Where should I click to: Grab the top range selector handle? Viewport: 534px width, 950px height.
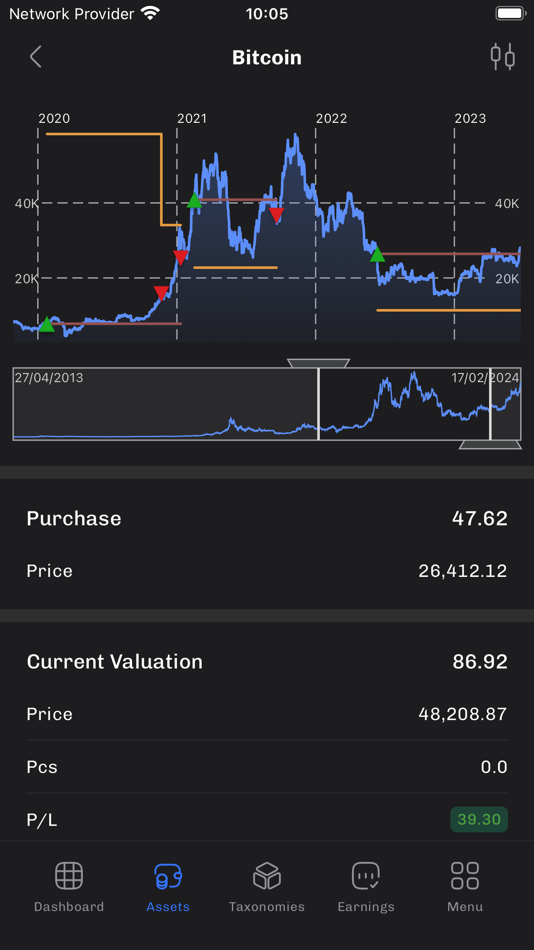click(x=318, y=363)
